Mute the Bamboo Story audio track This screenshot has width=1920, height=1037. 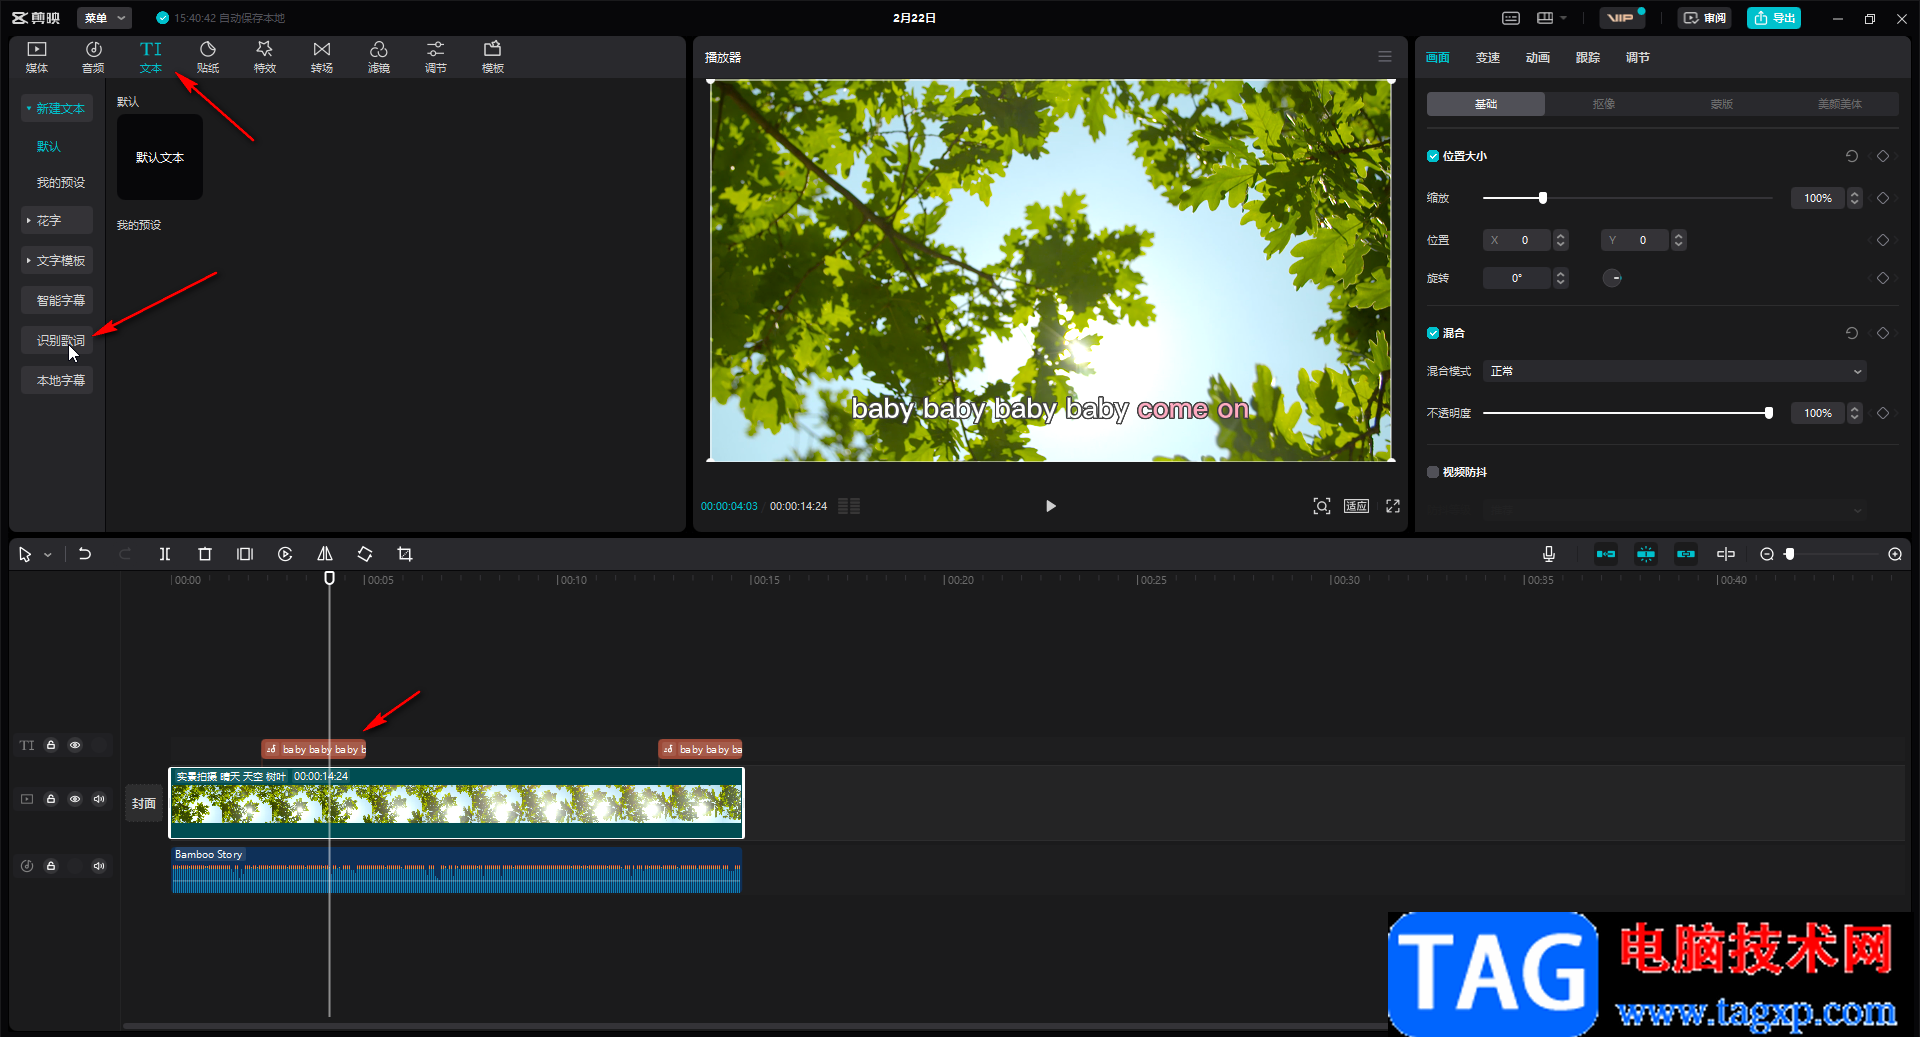coord(99,866)
